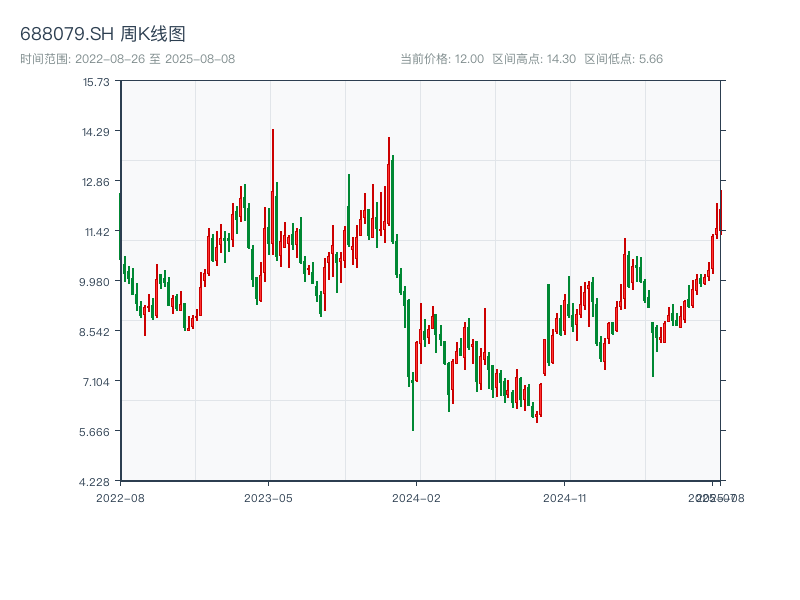Click the y-axis value 15.73
Viewport: 800px width, 600px height.
[96, 82]
